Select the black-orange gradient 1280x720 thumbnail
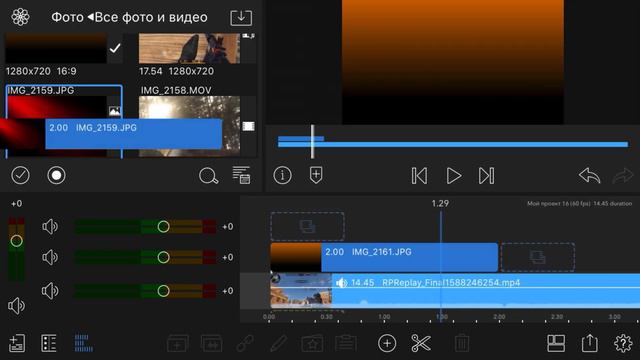The image size is (640, 360). [x=56, y=49]
